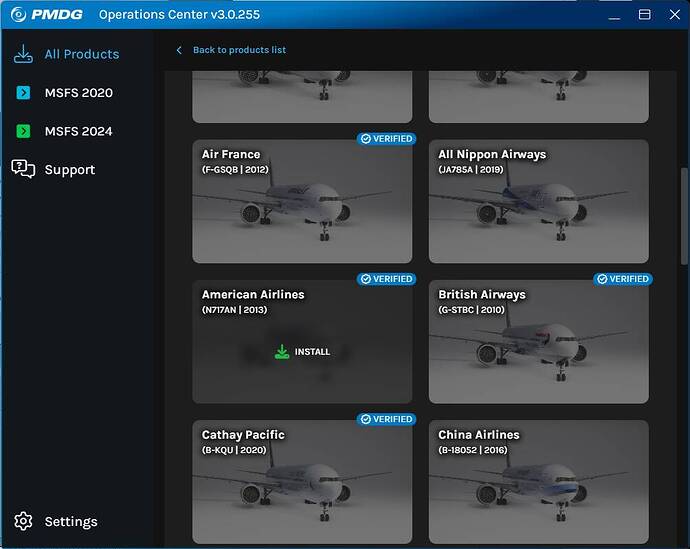Open the Support page
Screen dimensions: 690x549
(70, 170)
